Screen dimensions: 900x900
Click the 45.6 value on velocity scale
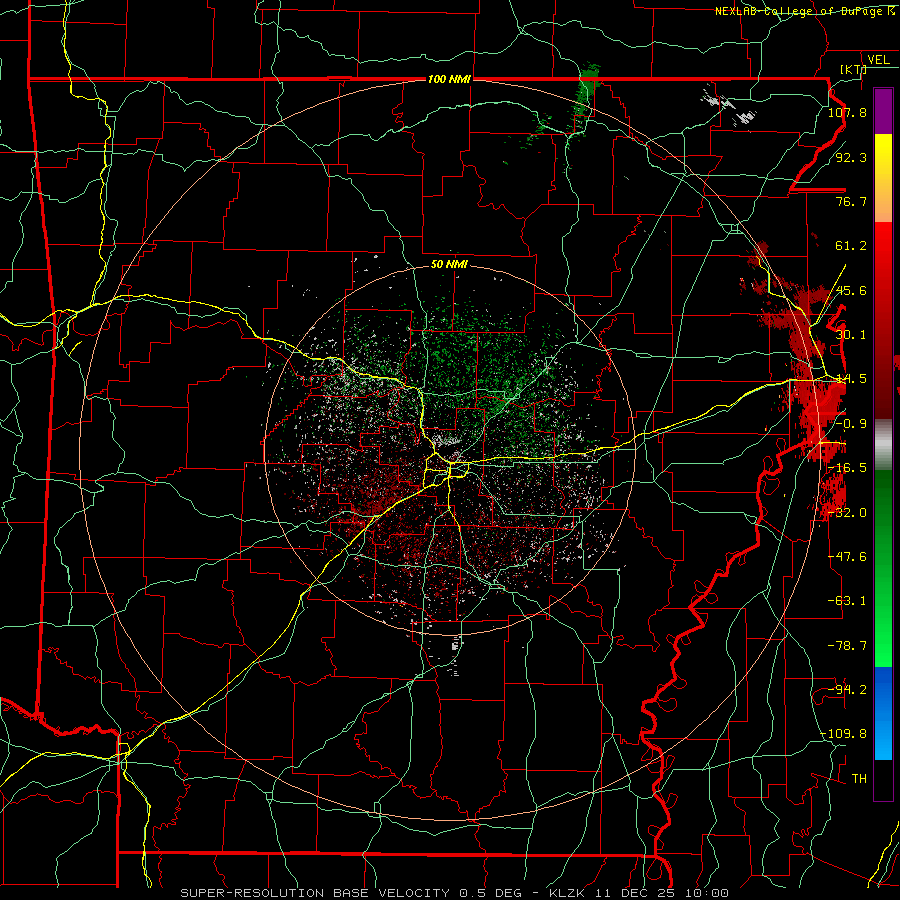pyautogui.click(x=851, y=290)
